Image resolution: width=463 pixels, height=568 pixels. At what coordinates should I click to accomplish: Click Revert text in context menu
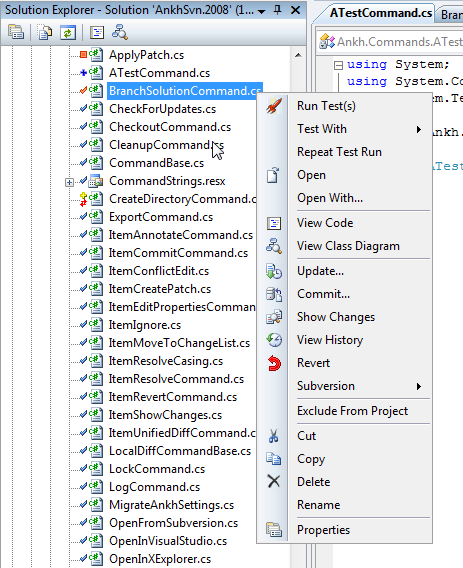(x=313, y=363)
